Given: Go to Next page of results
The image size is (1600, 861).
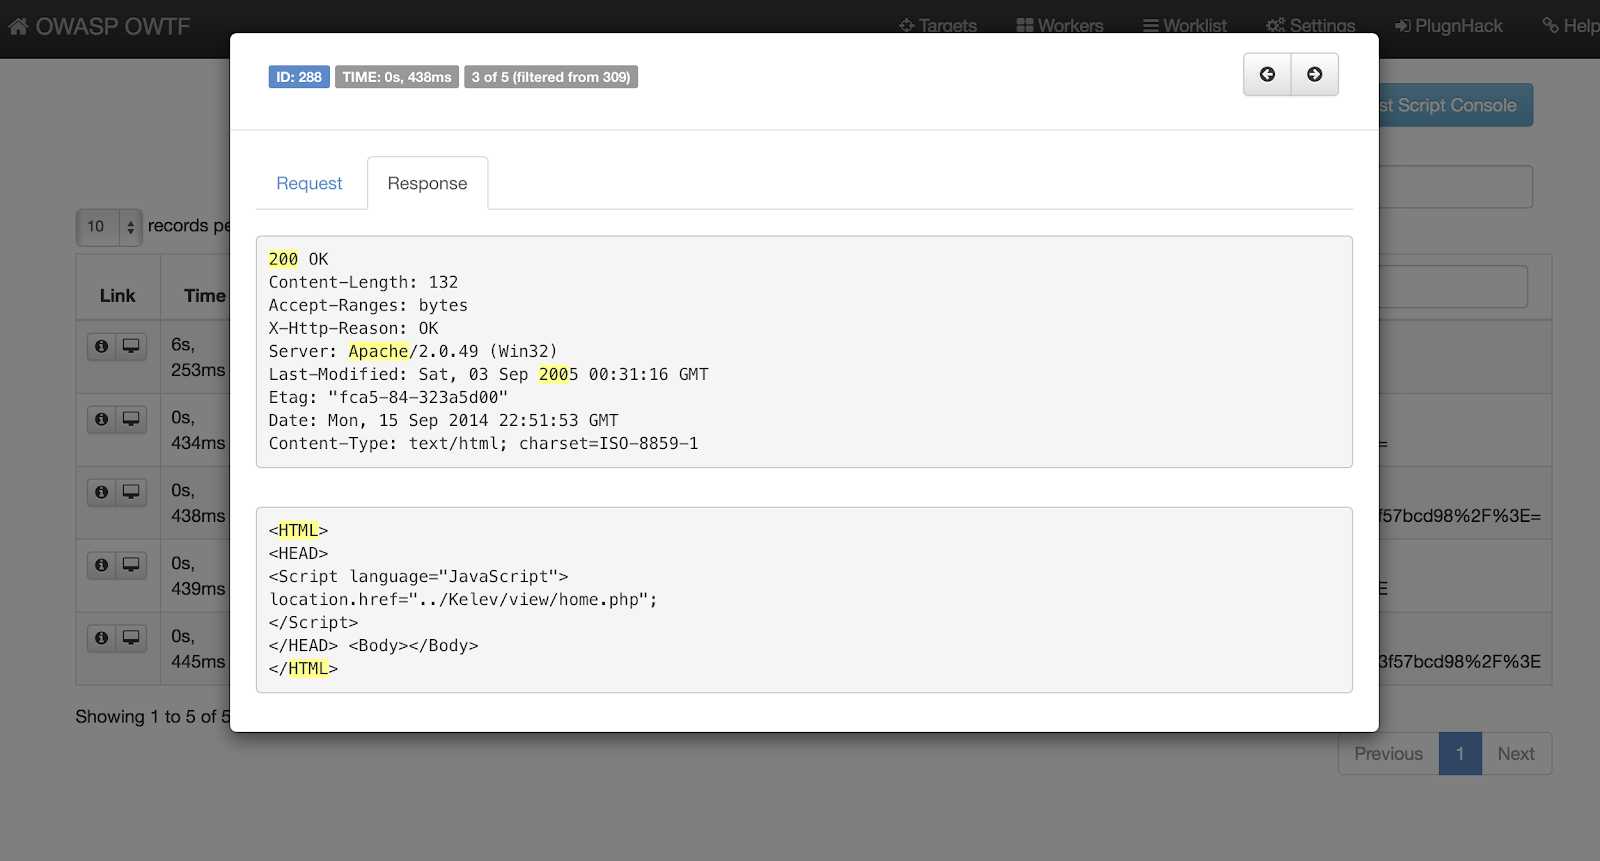Looking at the screenshot, I should coord(1516,754).
